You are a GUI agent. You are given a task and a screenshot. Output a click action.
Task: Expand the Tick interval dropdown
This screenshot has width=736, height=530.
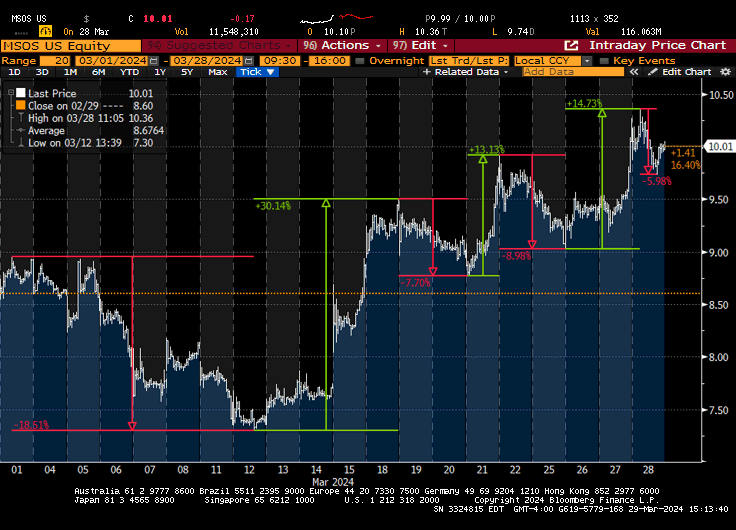(257, 72)
